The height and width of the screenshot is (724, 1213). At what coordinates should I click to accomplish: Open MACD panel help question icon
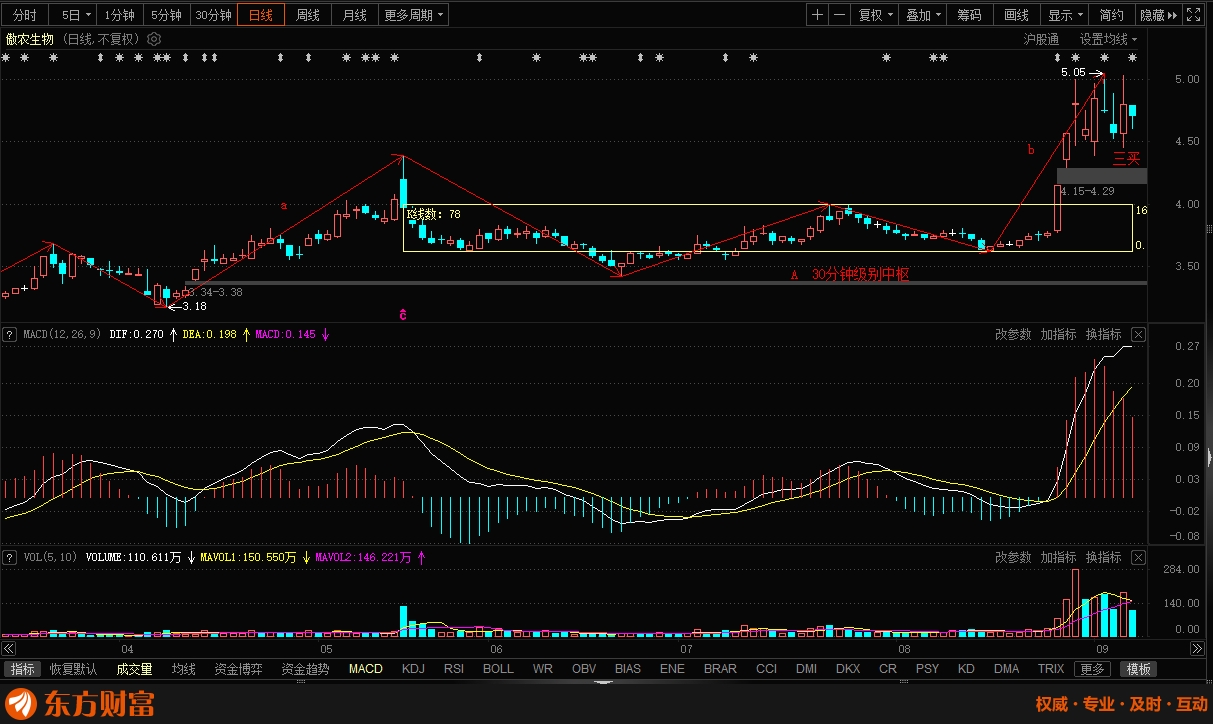(10, 334)
